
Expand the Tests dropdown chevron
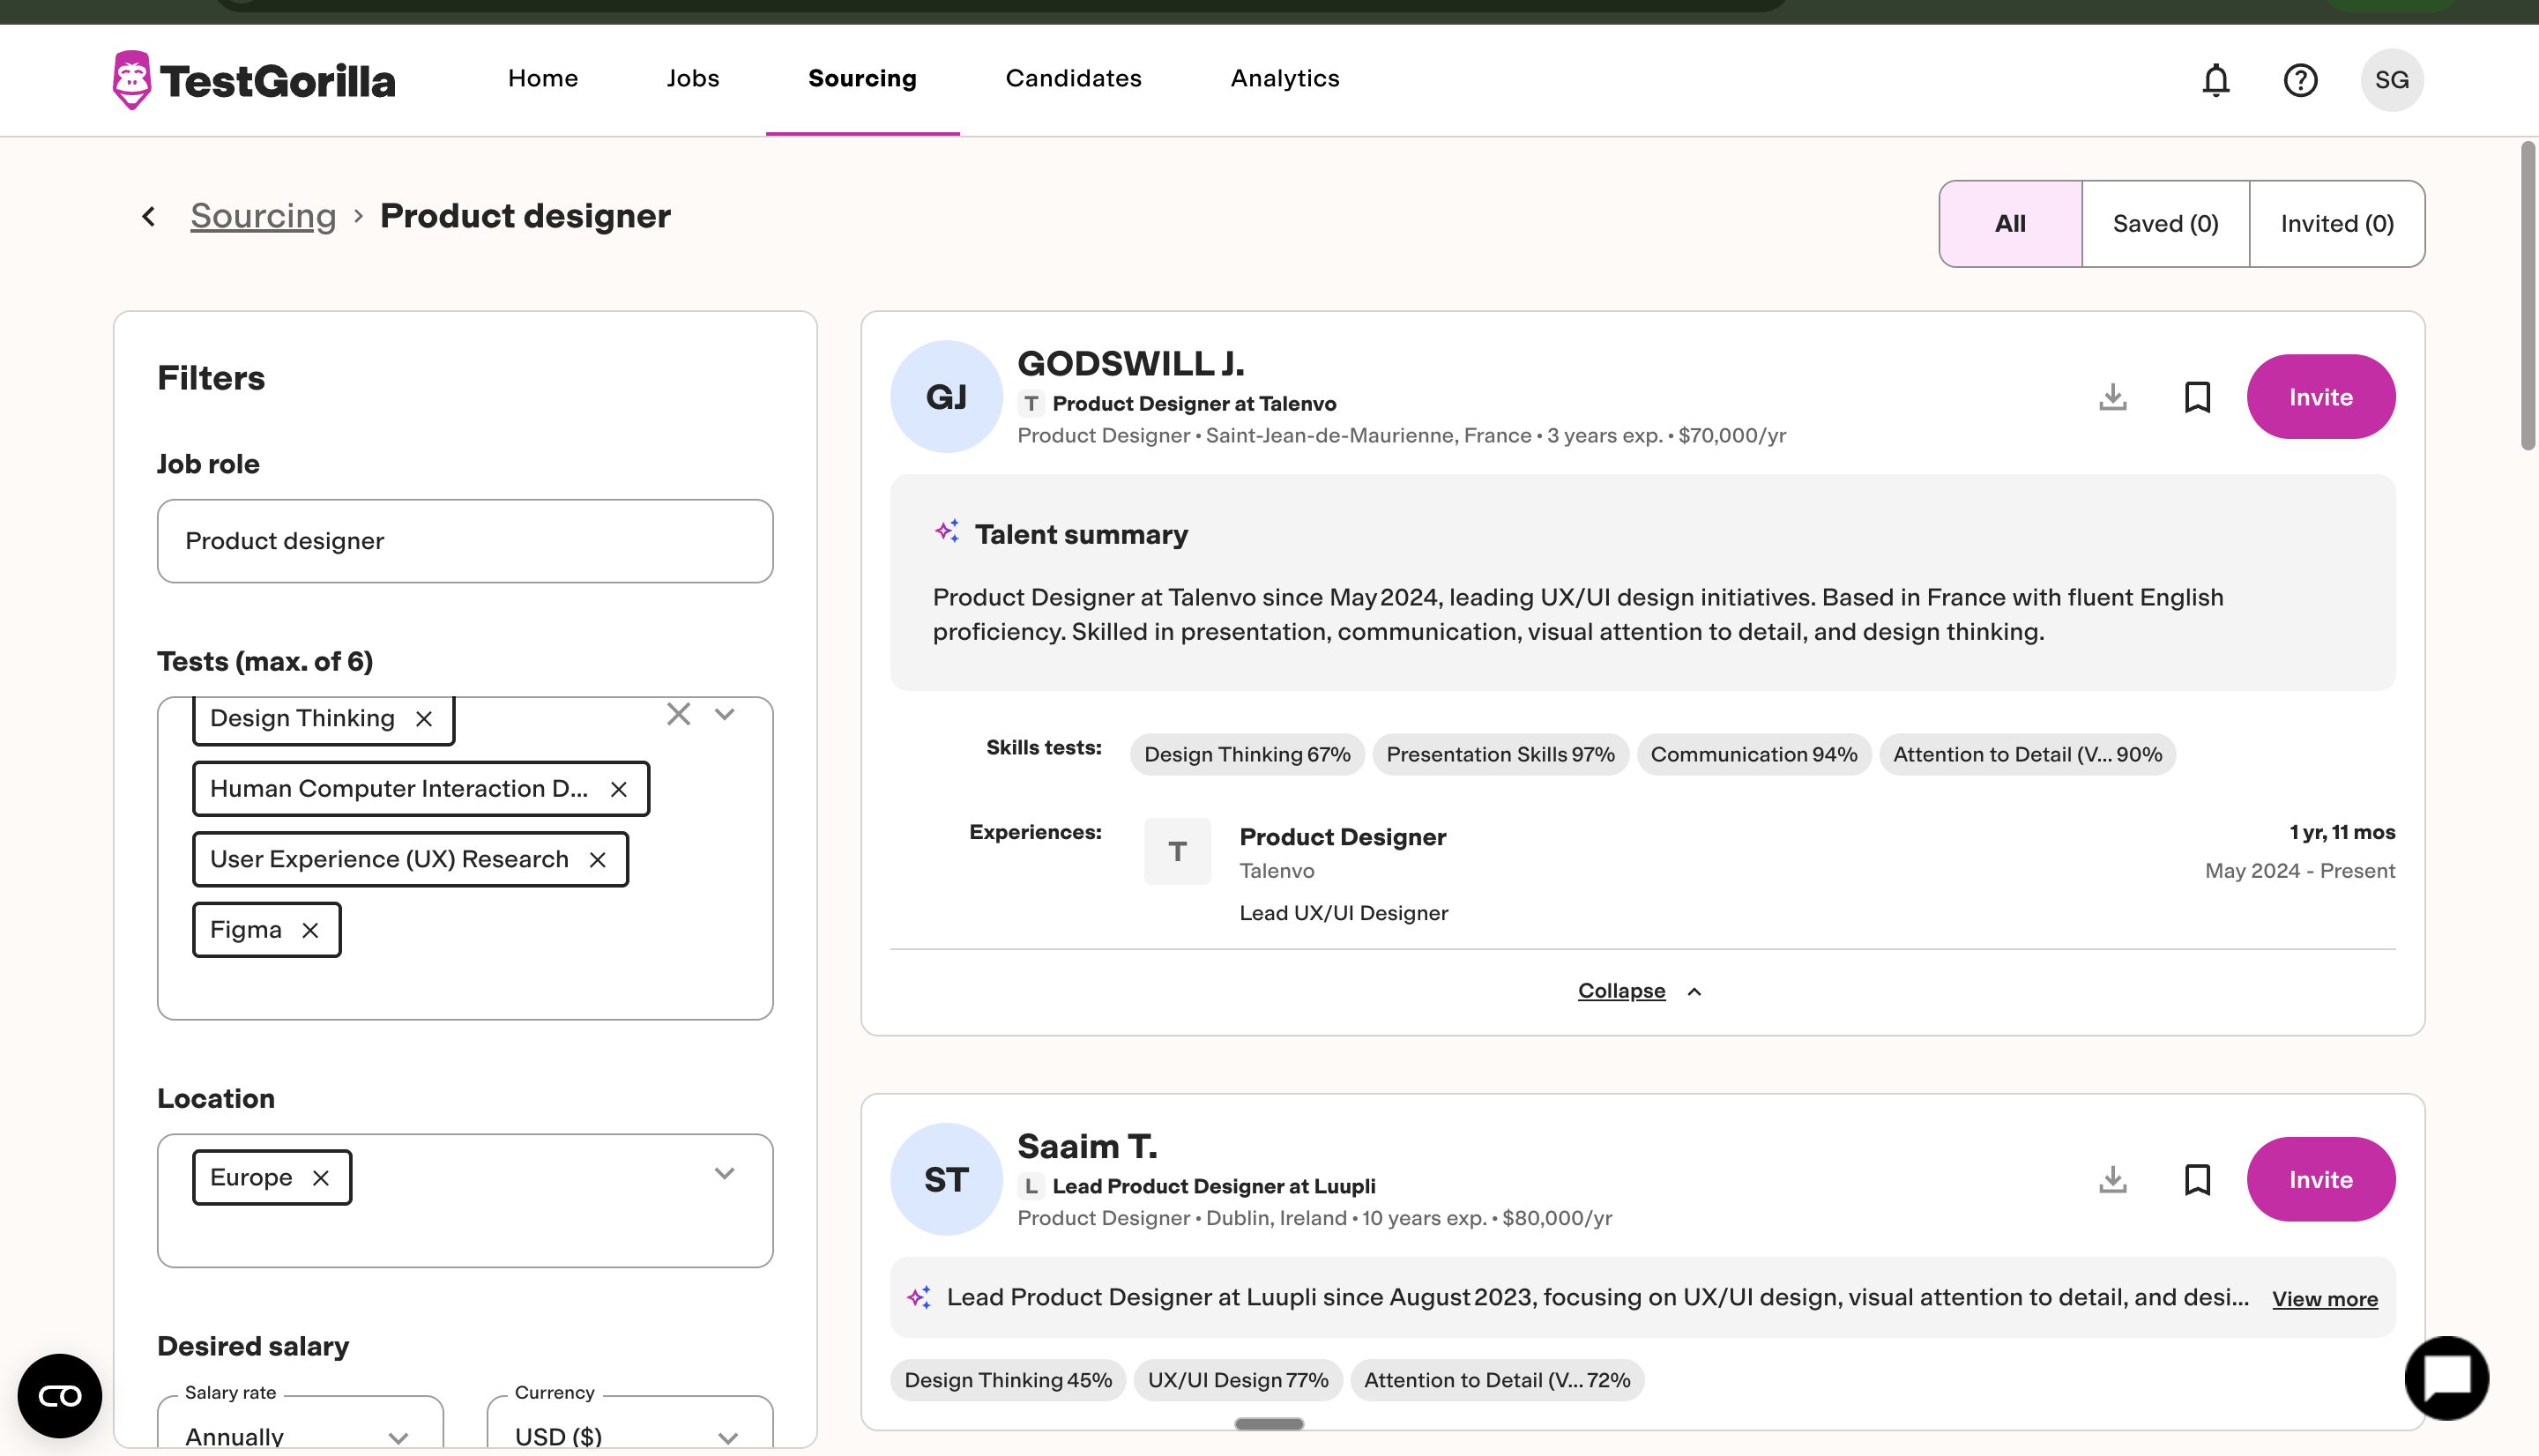tap(725, 714)
